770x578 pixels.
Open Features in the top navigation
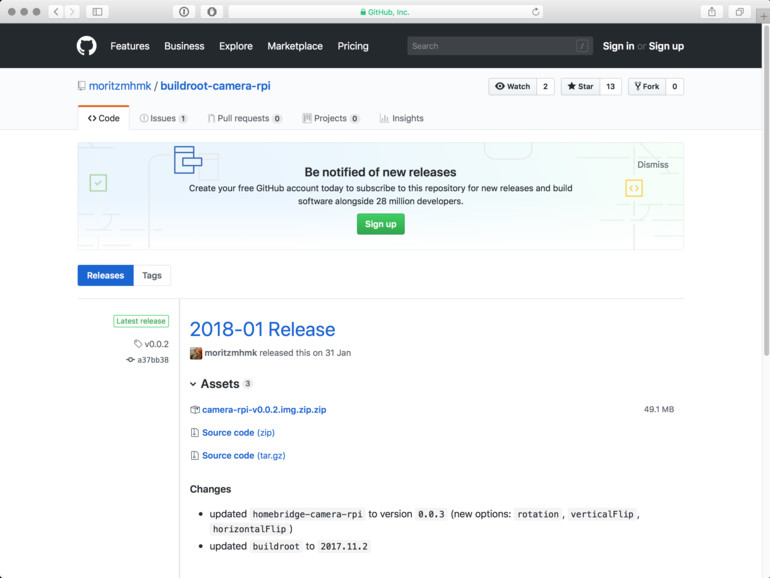click(x=130, y=46)
